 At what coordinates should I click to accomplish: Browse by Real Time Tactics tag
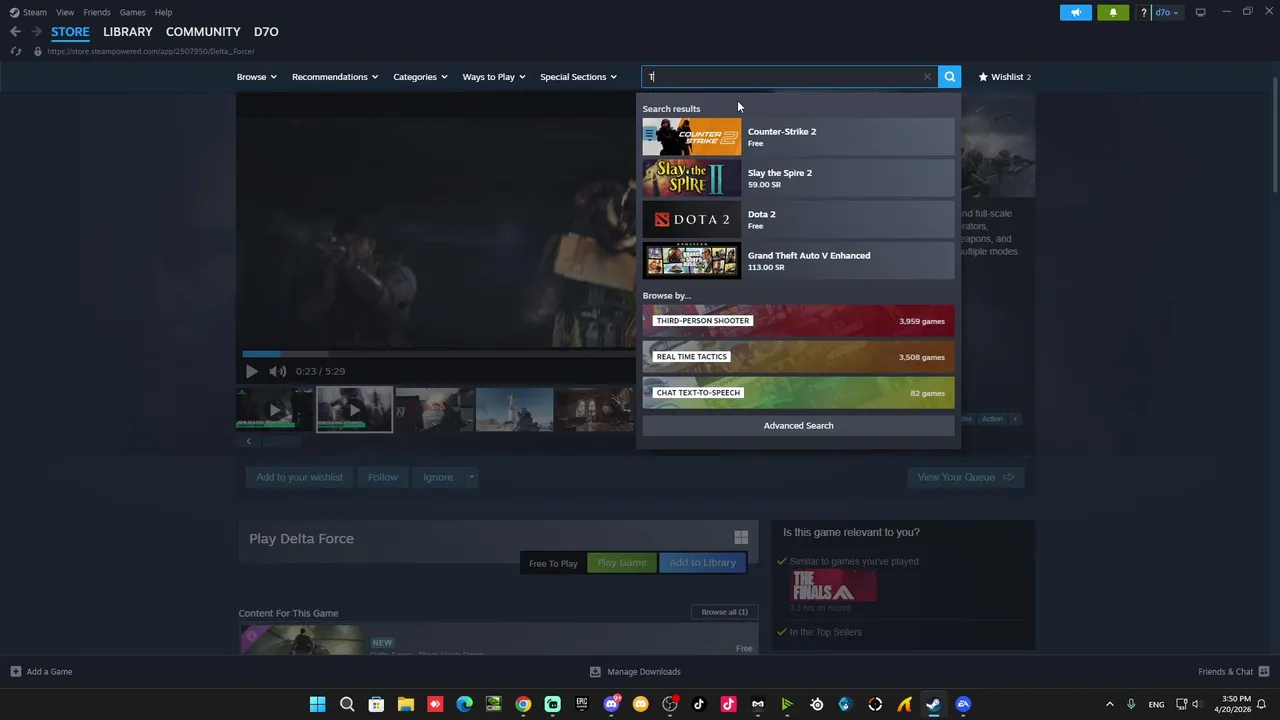798,357
